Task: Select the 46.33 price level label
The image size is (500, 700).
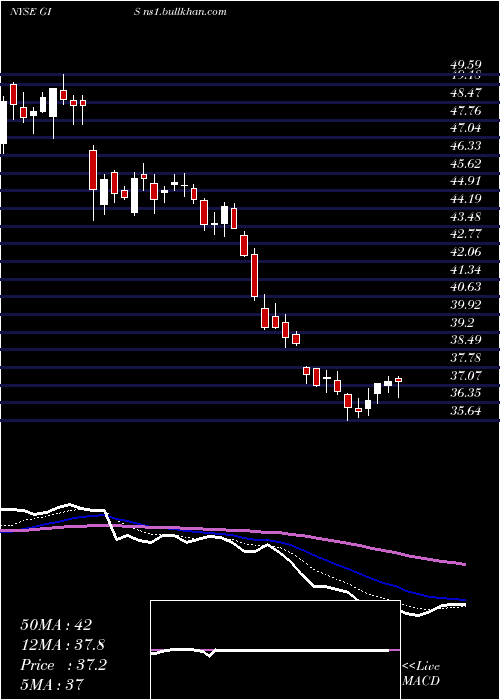Action: [x=466, y=146]
